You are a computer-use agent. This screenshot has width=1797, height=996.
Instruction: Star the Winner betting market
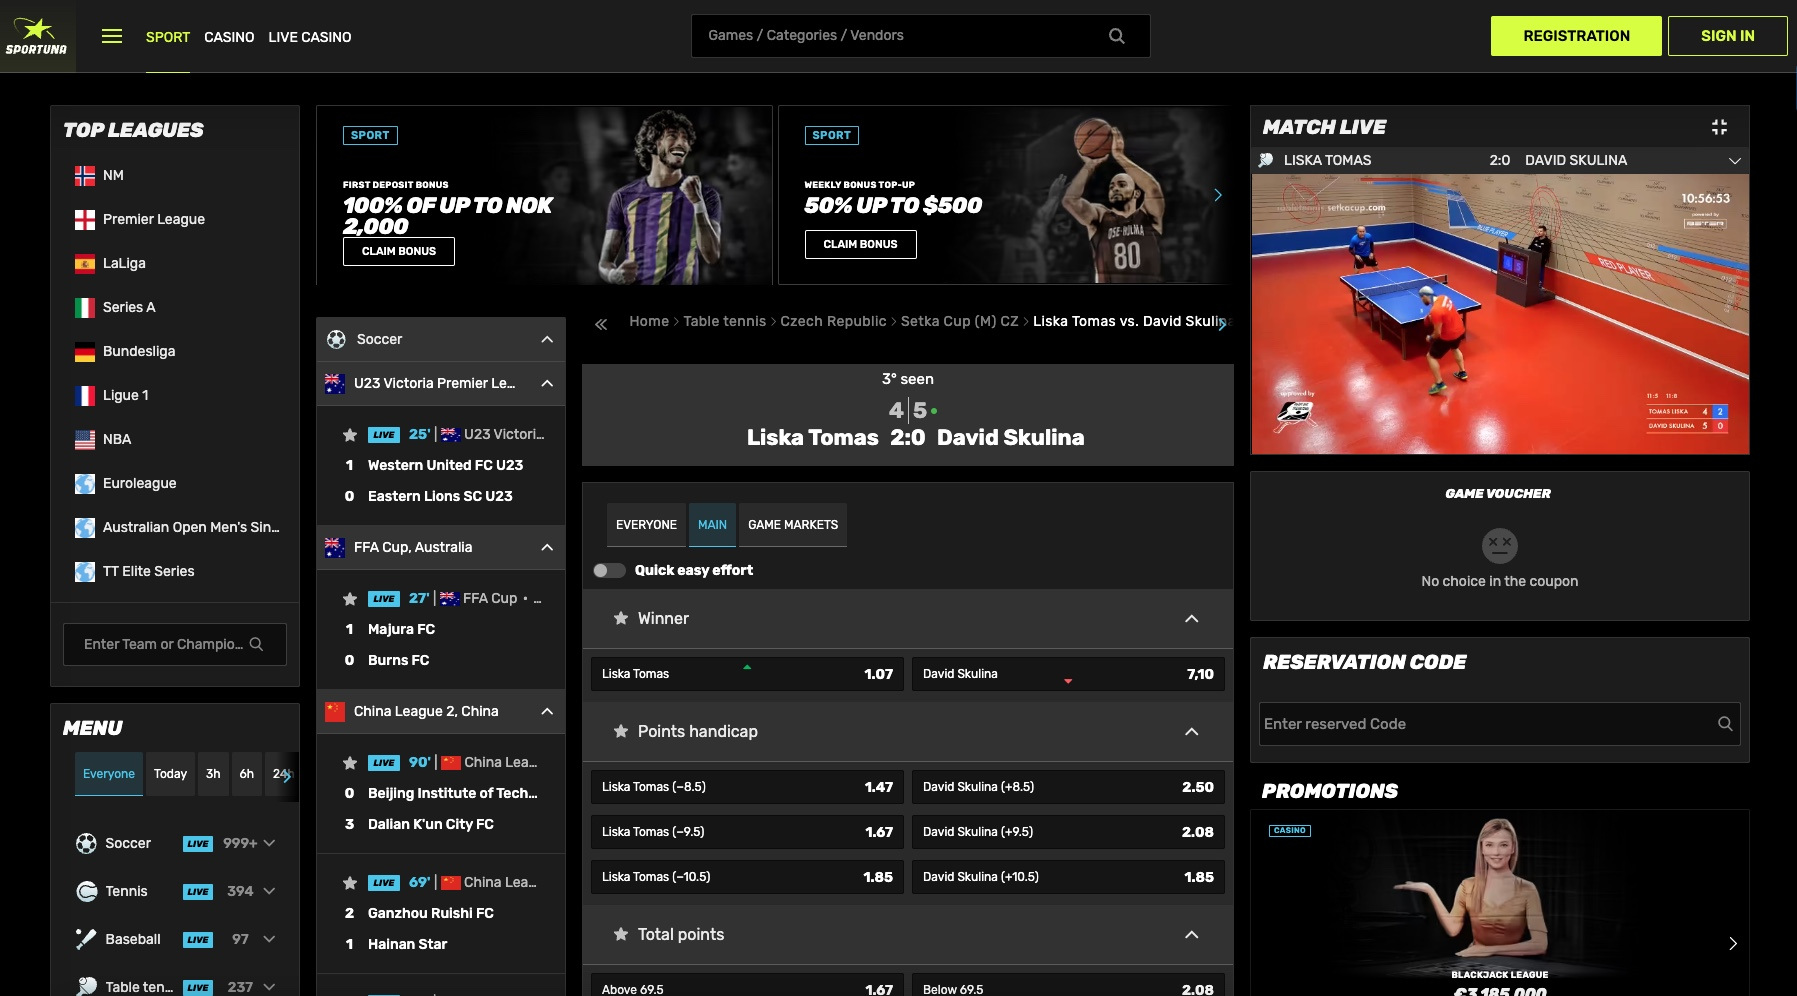pos(622,618)
